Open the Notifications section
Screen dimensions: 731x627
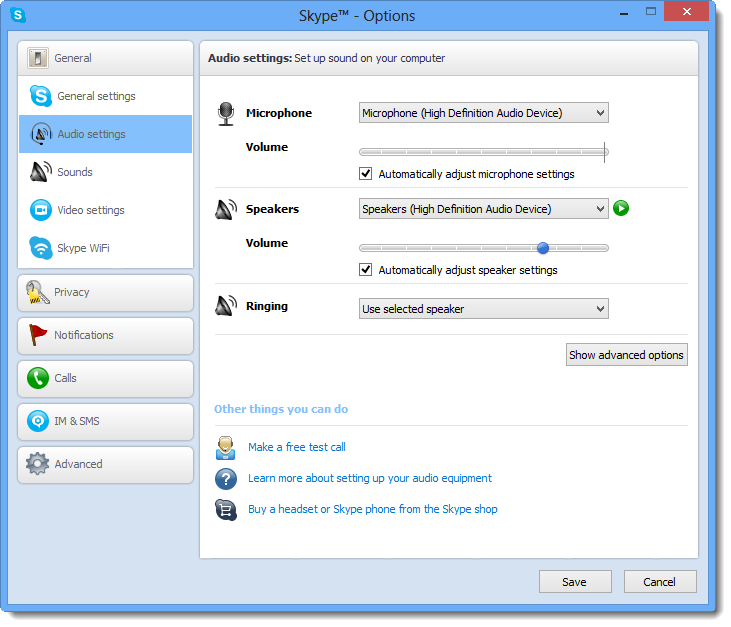pos(105,336)
